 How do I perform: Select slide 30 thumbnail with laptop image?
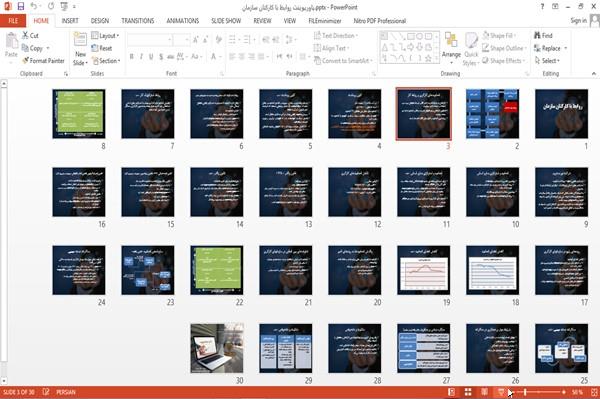pos(217,348)
